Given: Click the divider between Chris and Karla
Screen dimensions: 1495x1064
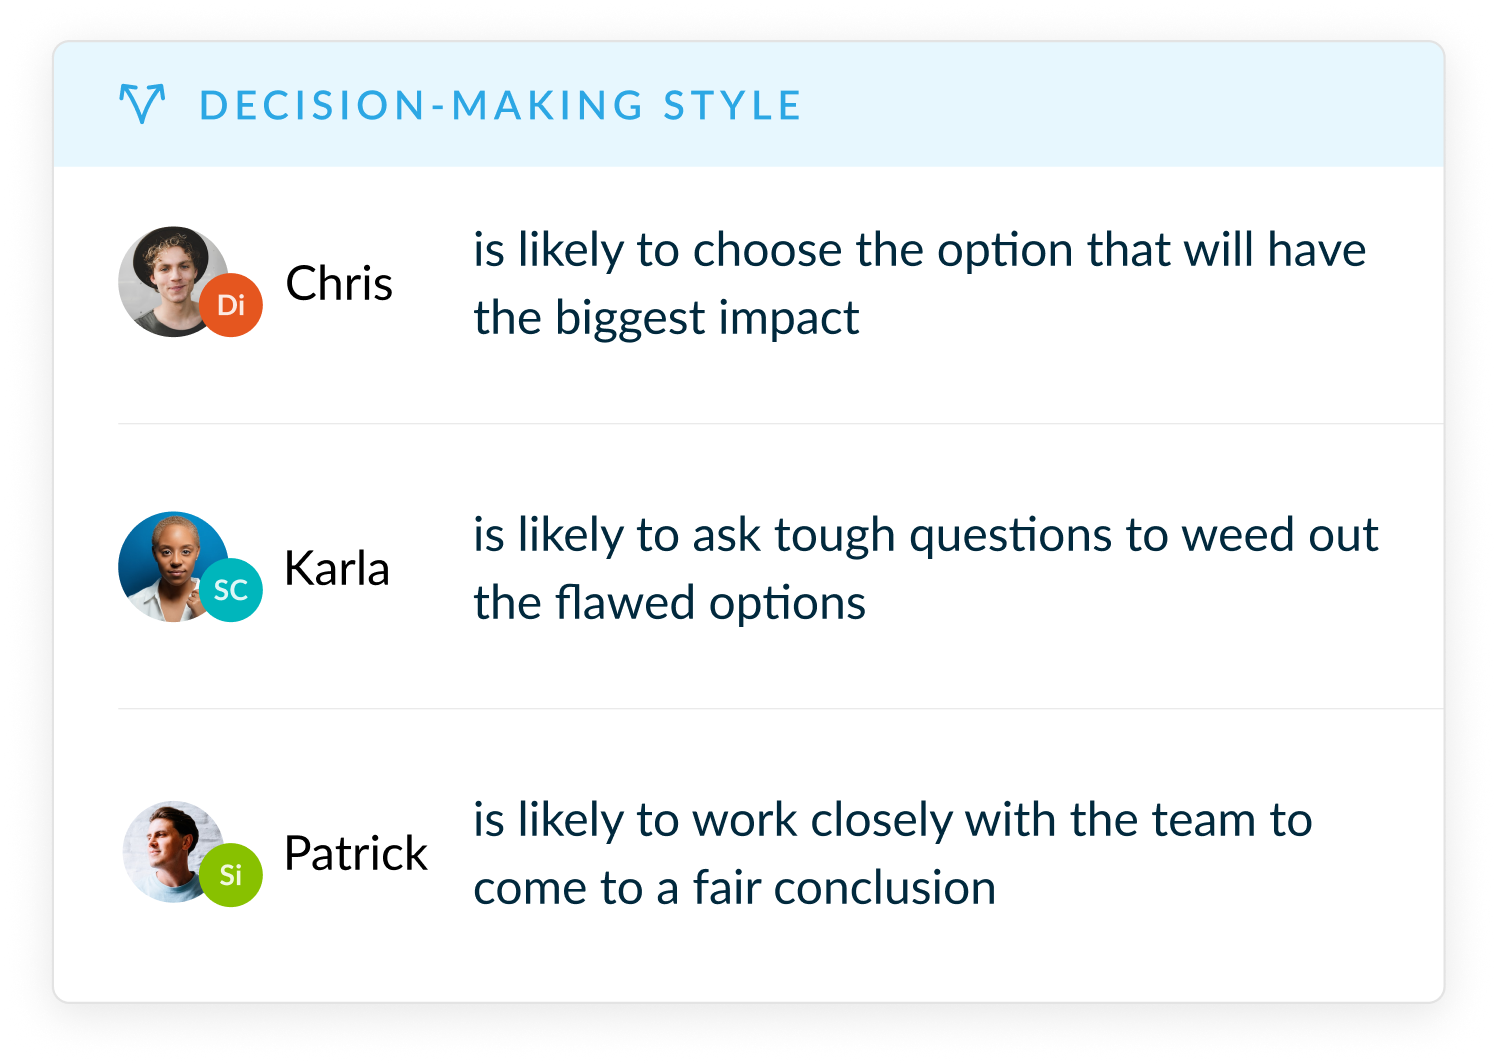Looking at the screenshot, I should [x=780, y=424].
